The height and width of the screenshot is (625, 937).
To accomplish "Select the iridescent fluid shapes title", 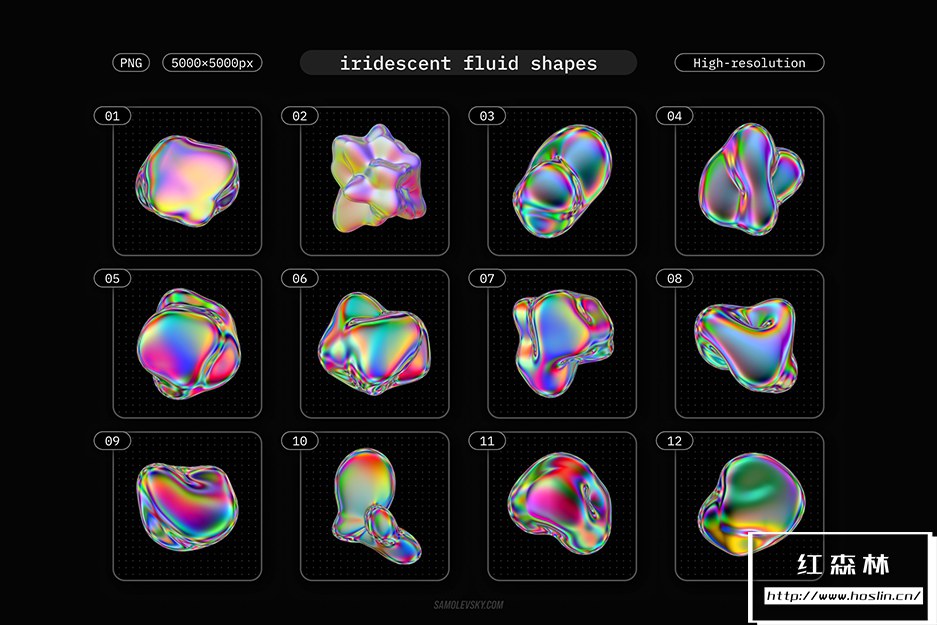I will pos(468,63).
